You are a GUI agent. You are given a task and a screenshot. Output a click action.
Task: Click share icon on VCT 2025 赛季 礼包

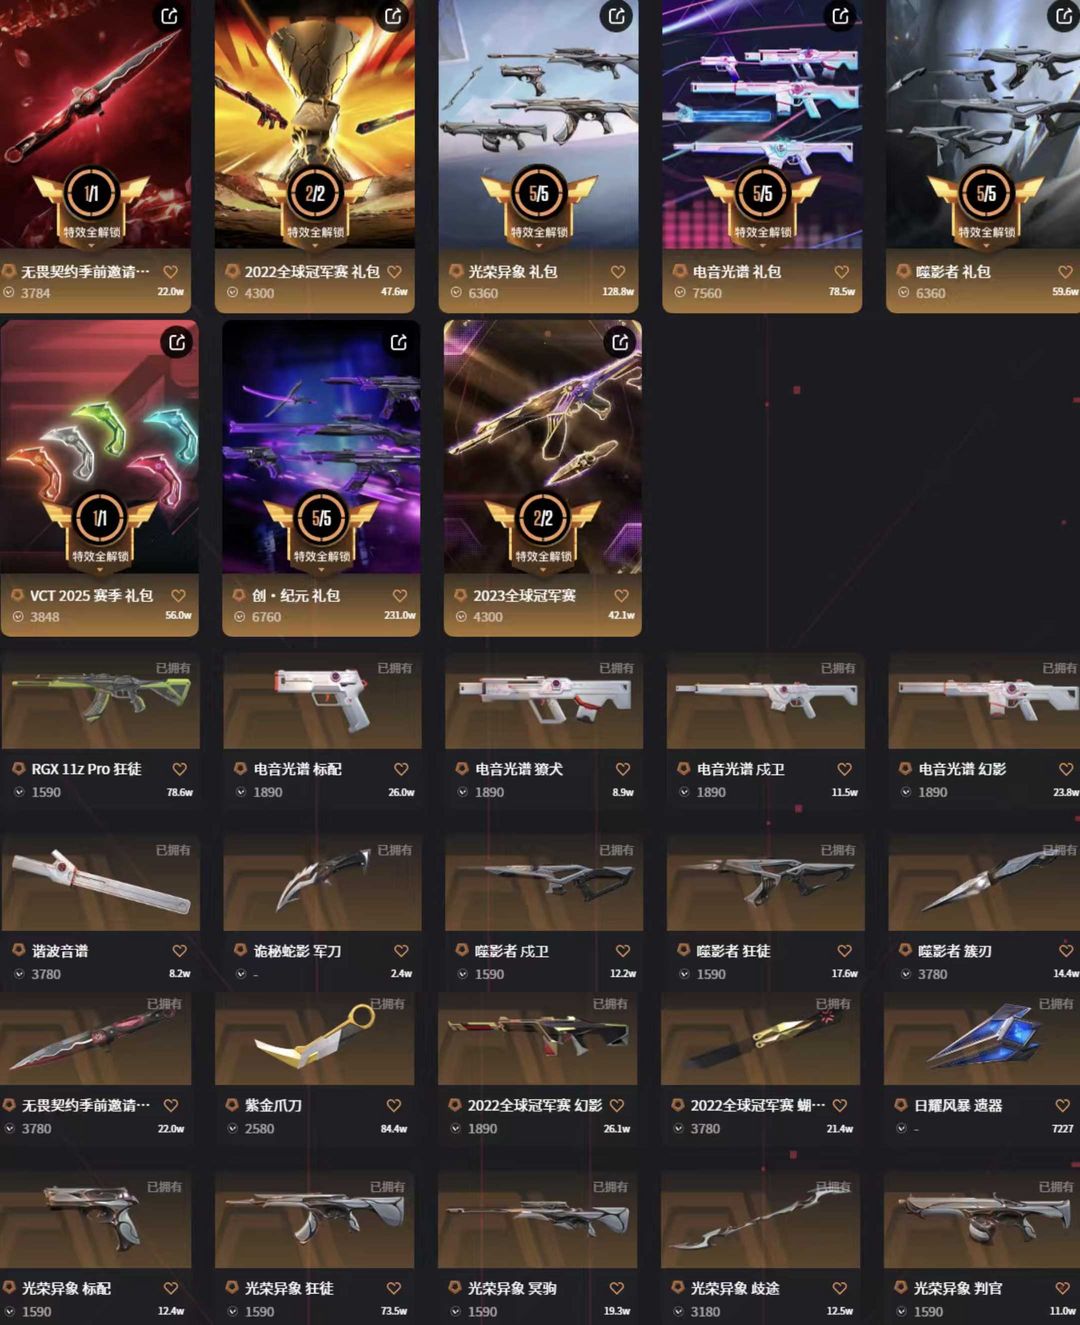pos(176,342)
